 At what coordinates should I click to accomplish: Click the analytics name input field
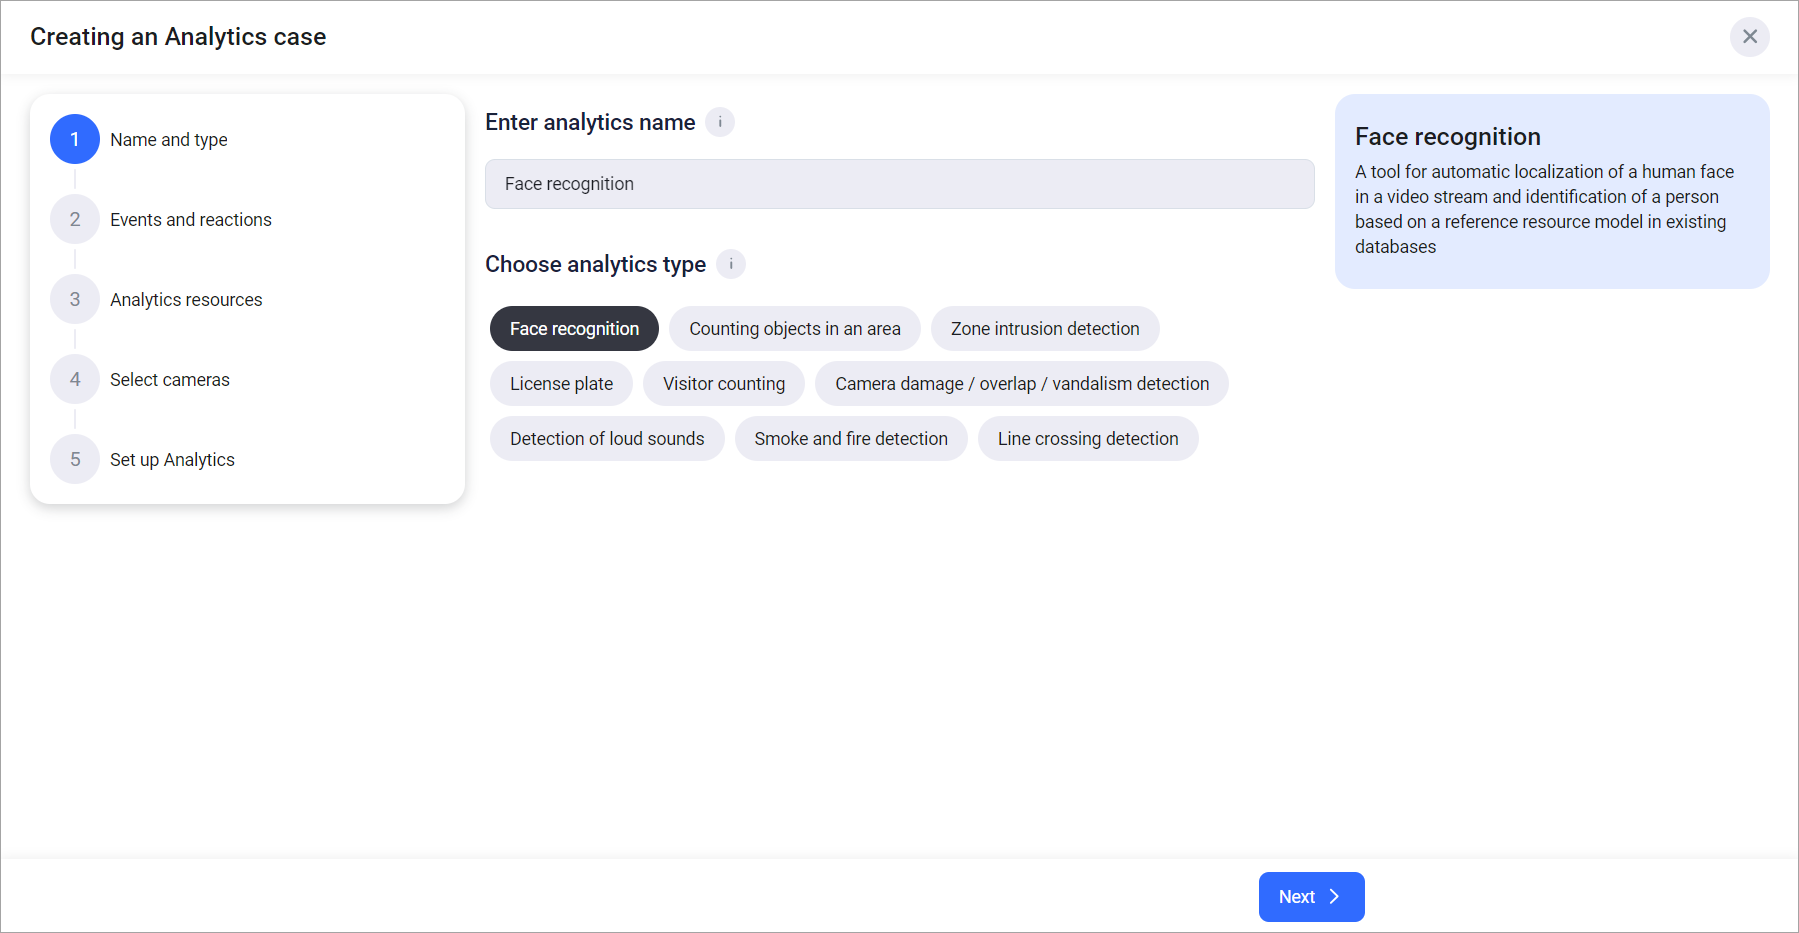tap(899, 184)
